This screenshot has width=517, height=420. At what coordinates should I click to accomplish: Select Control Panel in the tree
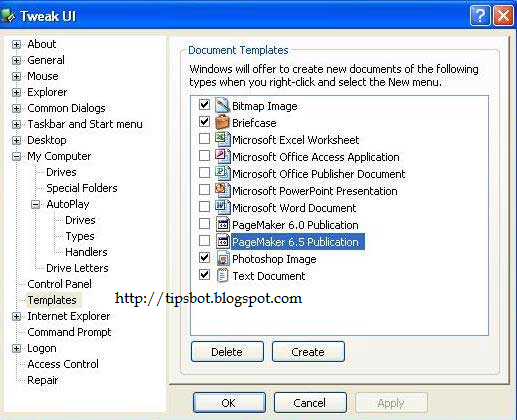tap(59, 284)
